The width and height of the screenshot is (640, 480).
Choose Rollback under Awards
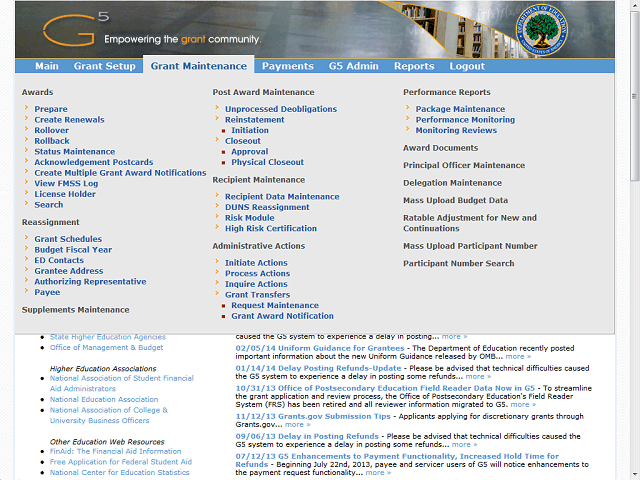tap(52, 141)
